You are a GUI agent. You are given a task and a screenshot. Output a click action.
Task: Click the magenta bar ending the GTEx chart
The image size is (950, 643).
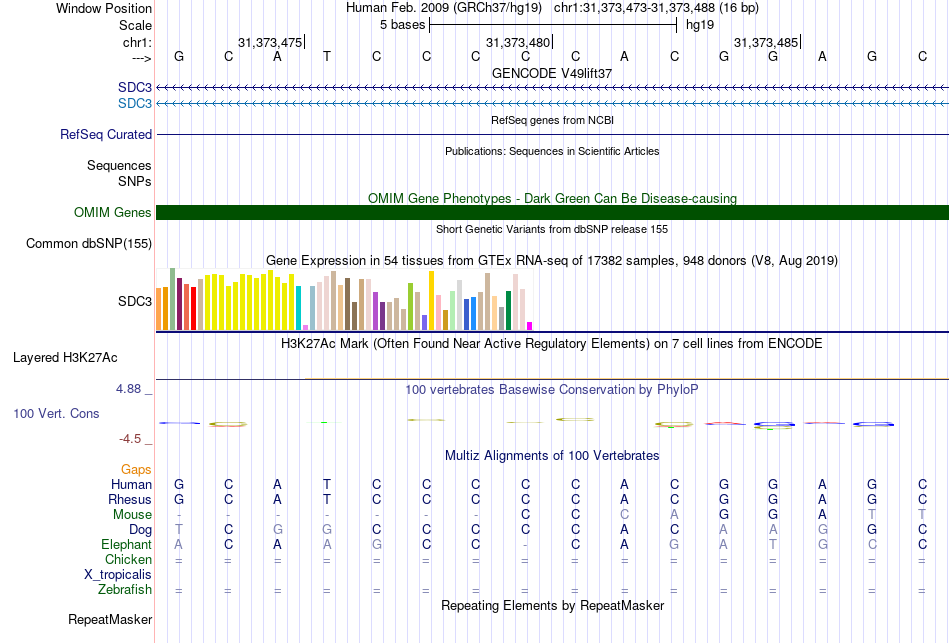click(x=530, y=326)
